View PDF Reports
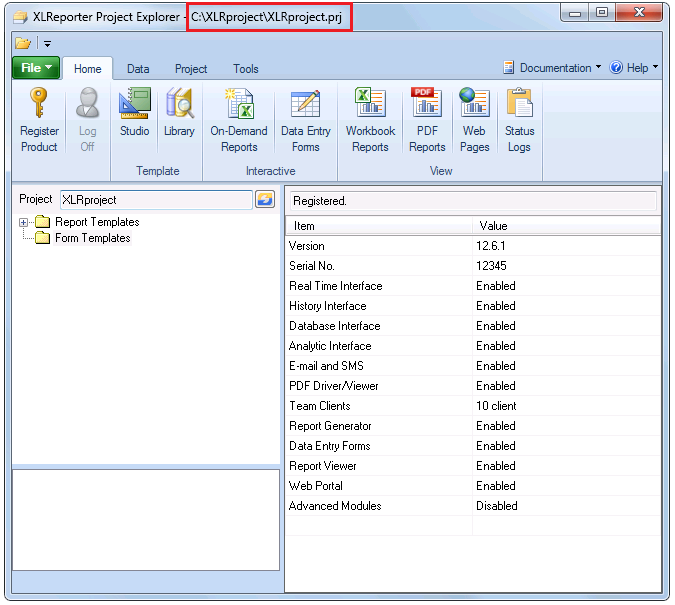This screenshot has height=605, width=675. (427, 120)
